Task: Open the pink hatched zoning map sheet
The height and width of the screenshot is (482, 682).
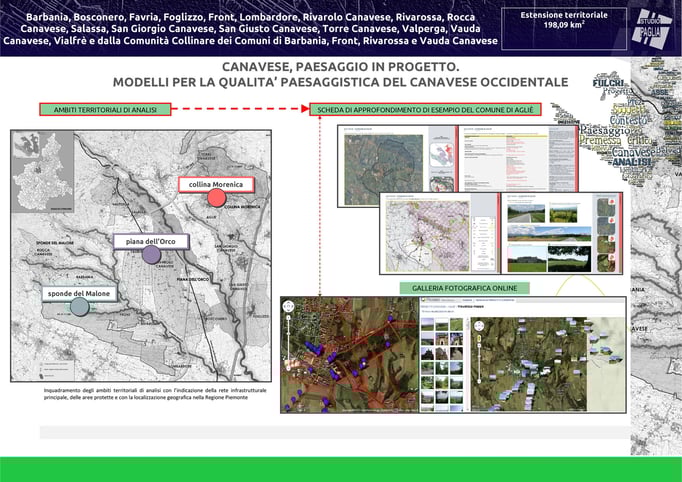Action: pos(439,233)
